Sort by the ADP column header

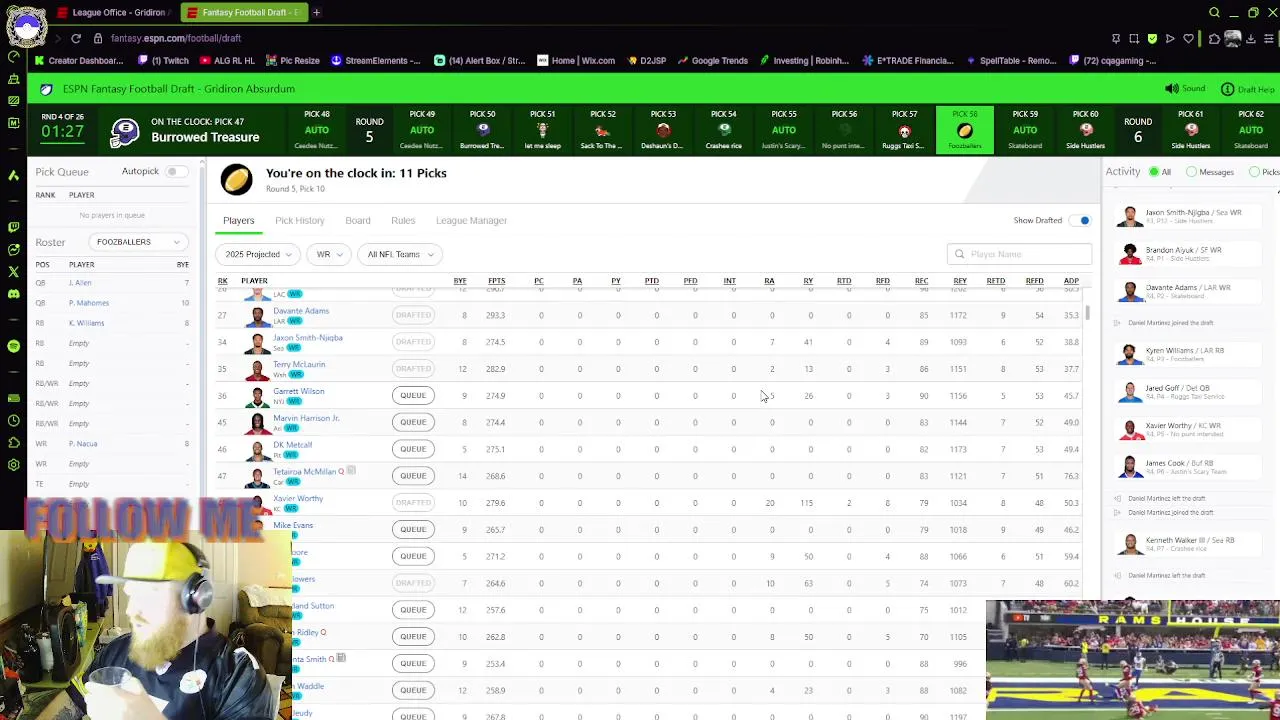(1071, 281)
